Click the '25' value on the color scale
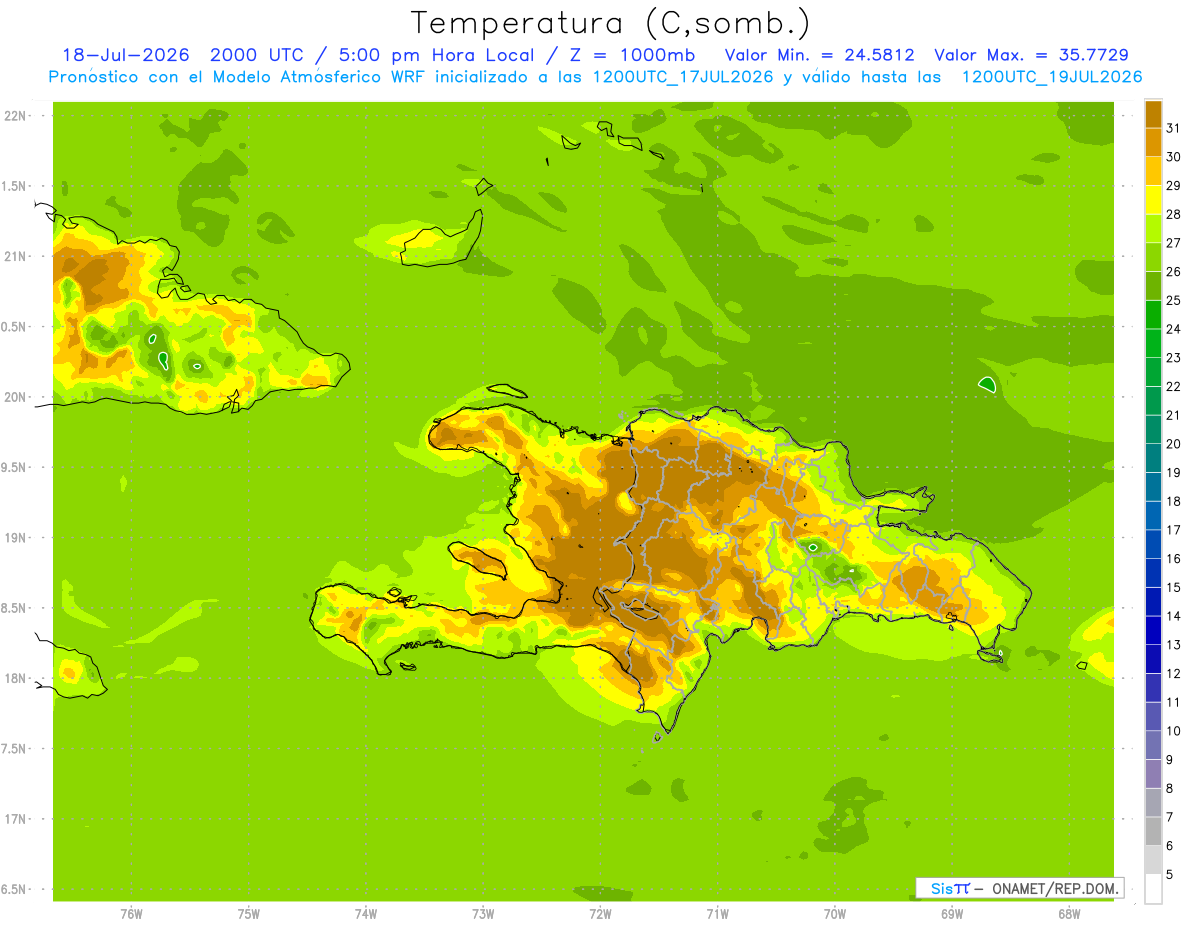1200x927 pixels. (1173, 300)
